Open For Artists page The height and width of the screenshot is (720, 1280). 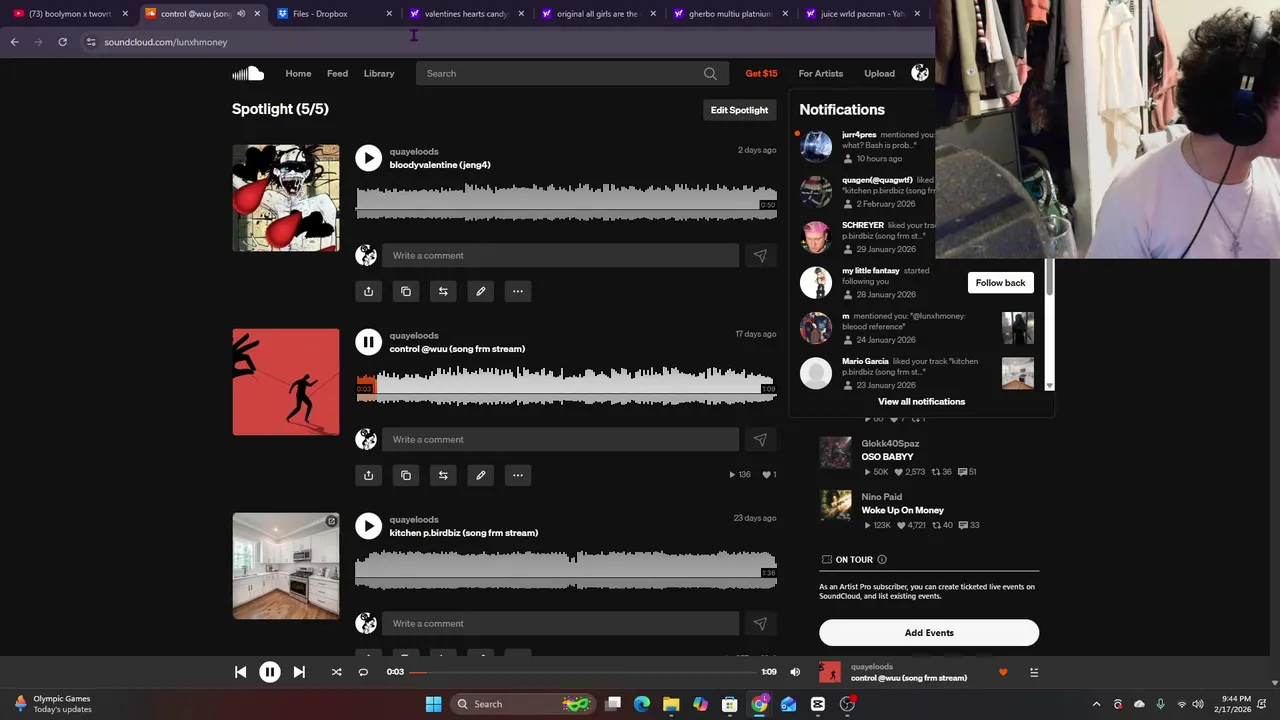[x=821, y=73]
